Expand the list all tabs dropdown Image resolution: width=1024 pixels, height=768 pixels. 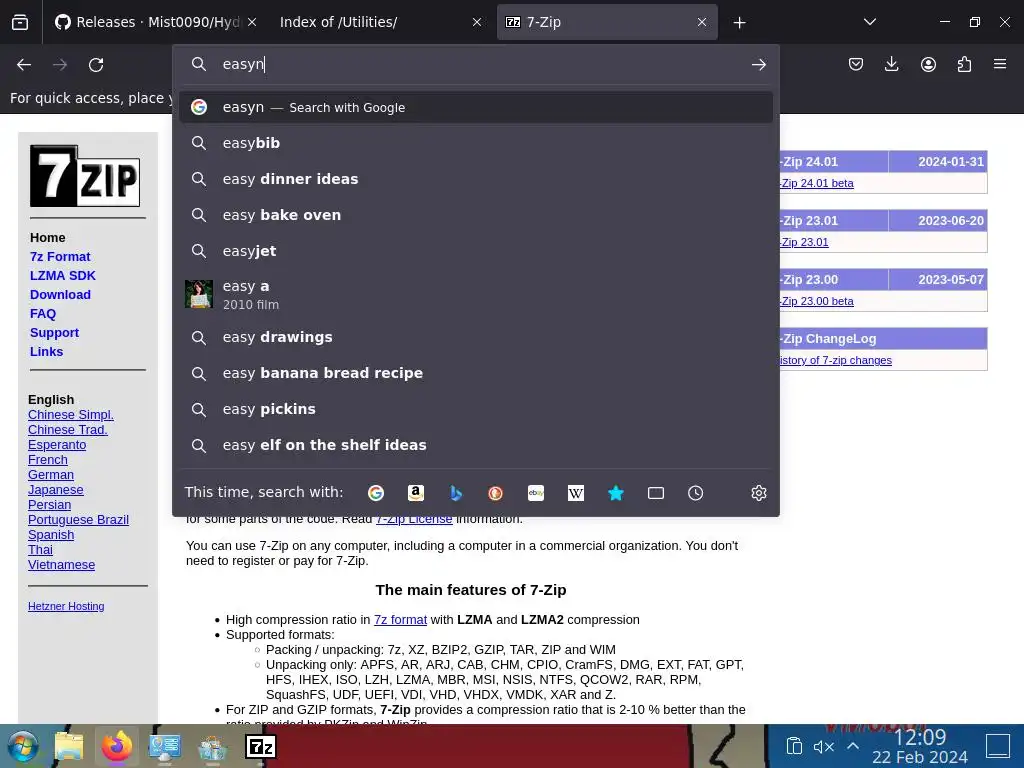[870, 22]
